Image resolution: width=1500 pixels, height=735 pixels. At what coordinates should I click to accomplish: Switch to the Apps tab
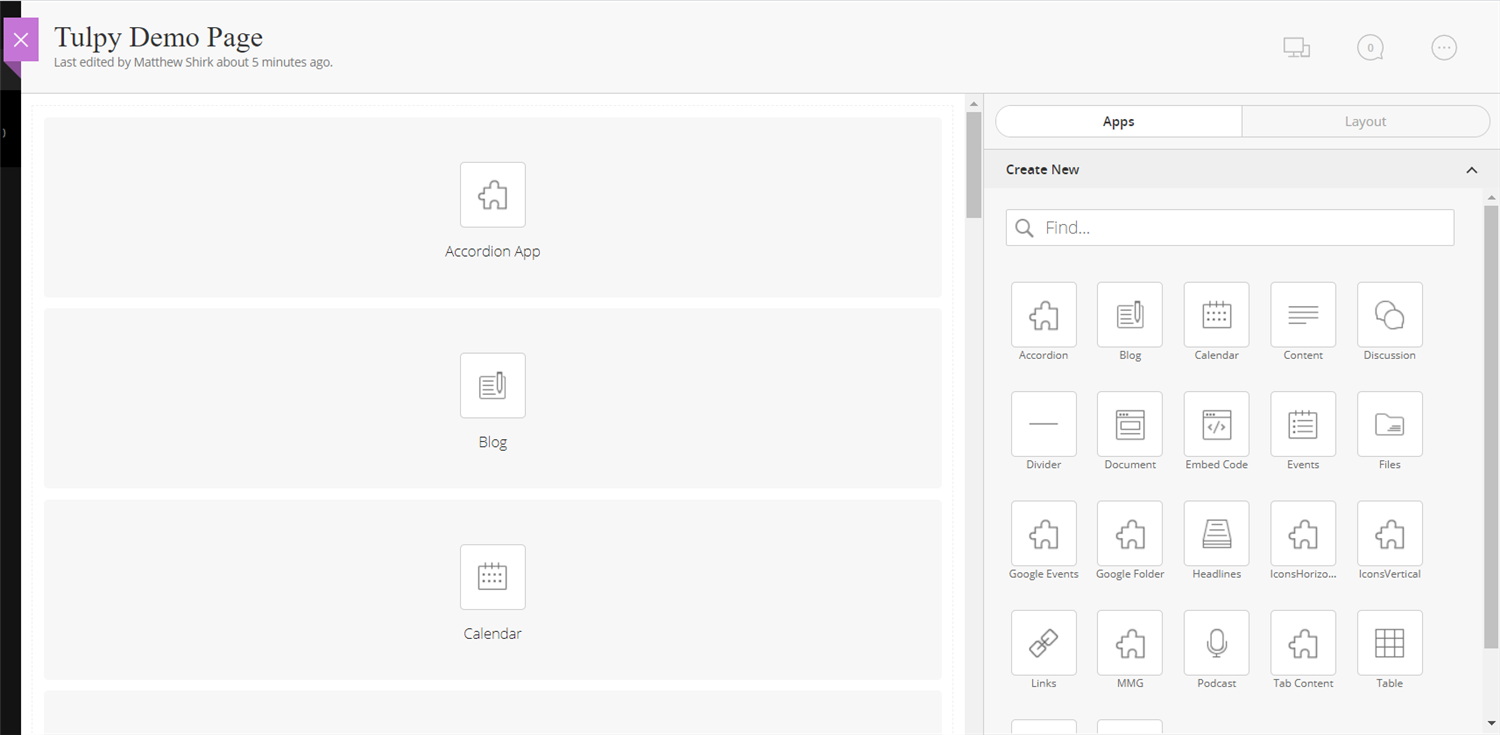1118,121
